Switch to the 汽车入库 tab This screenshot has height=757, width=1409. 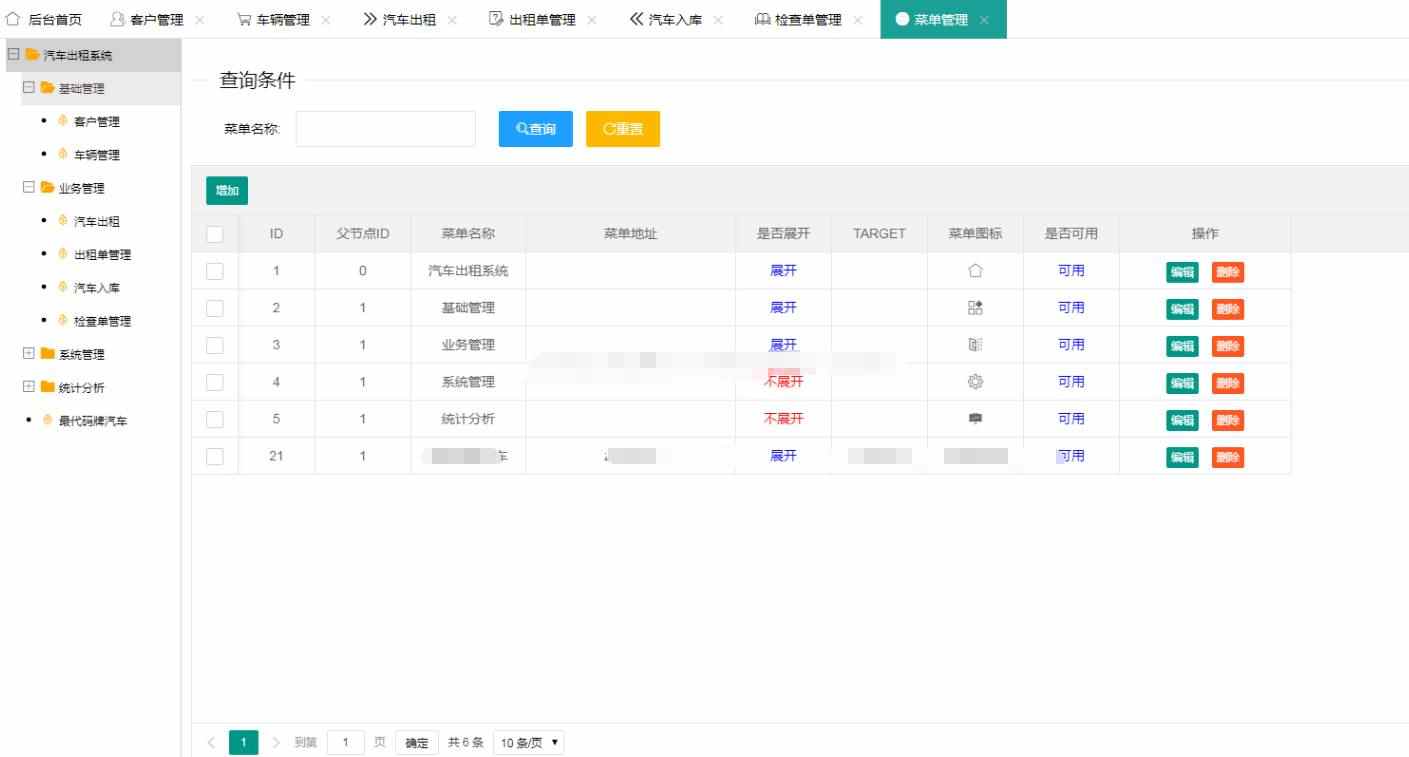[x=666, y=19]
